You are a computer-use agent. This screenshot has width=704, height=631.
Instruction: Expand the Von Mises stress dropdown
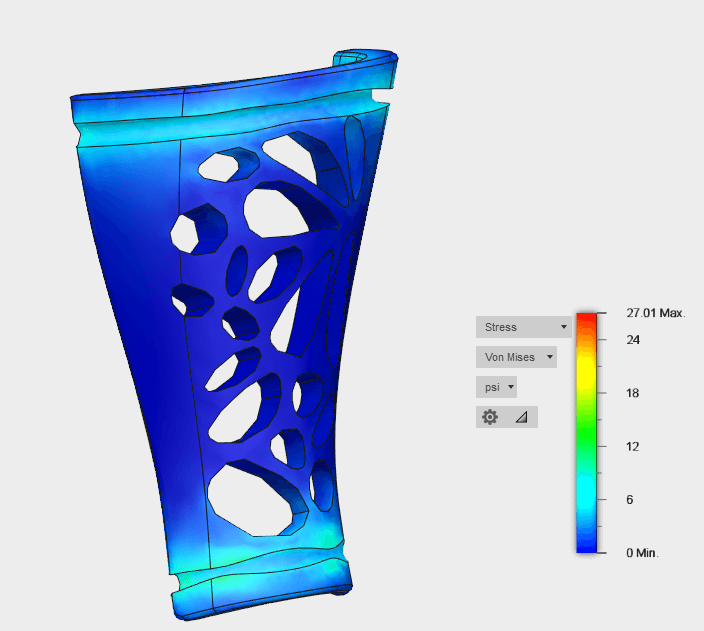(x=516, y=357)
